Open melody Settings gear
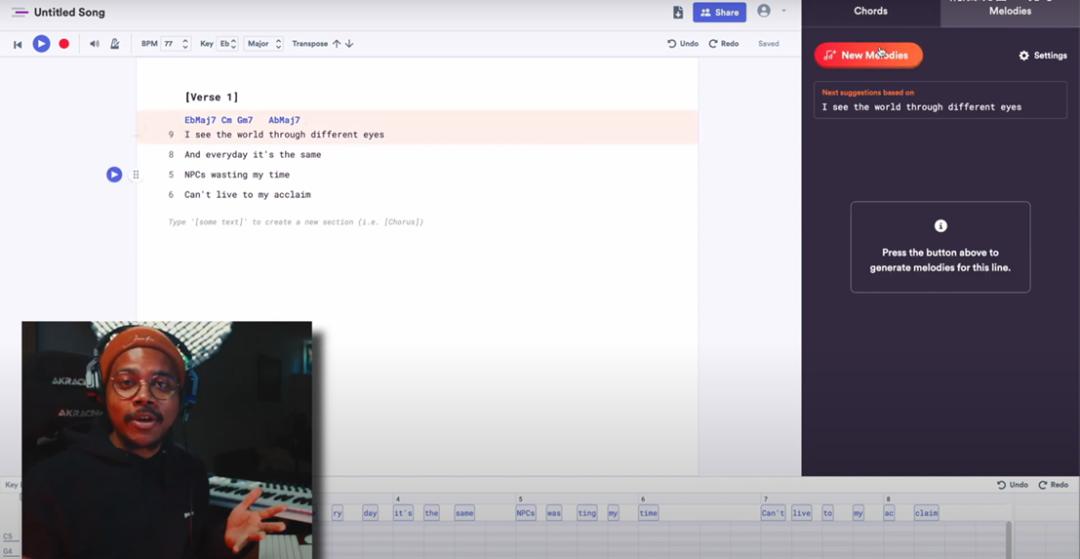Image resolution: width=1080 pixels, height=559 pixels. pyautogui.click(x=1043, y=56)
